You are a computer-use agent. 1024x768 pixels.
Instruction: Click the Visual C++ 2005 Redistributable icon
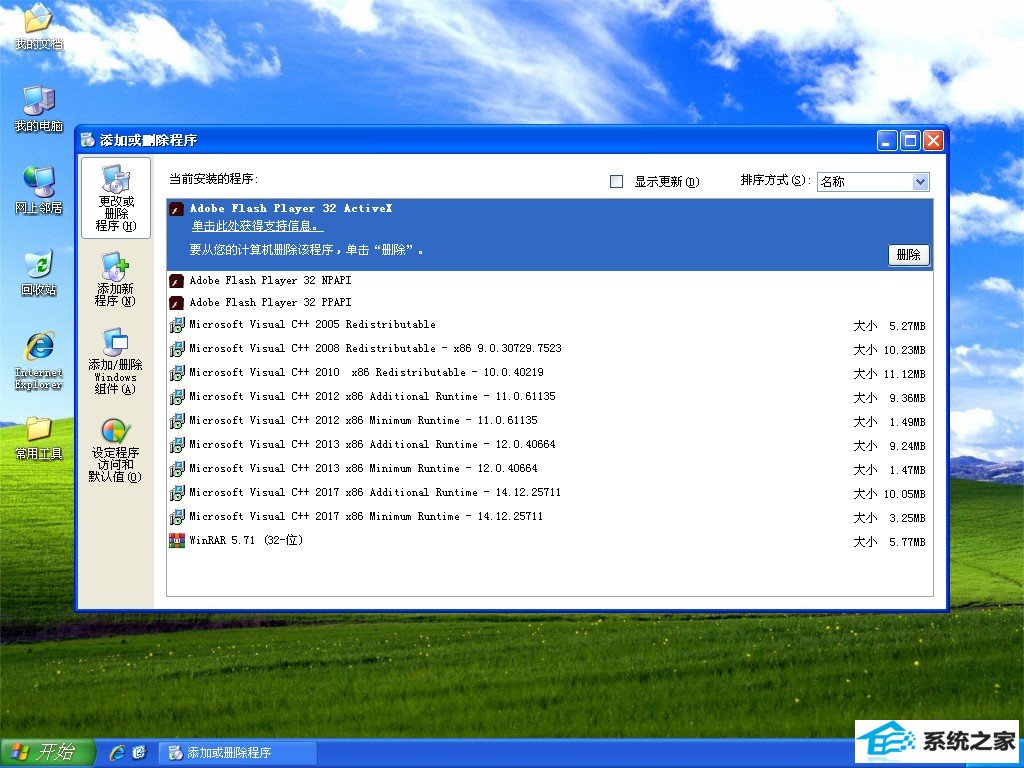tap(176, 325)
